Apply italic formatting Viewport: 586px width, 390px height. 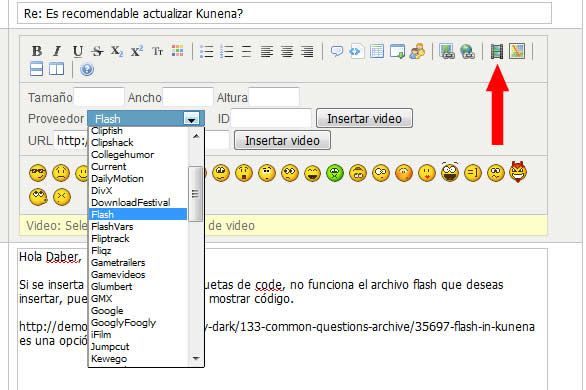(x=57, y=51)
